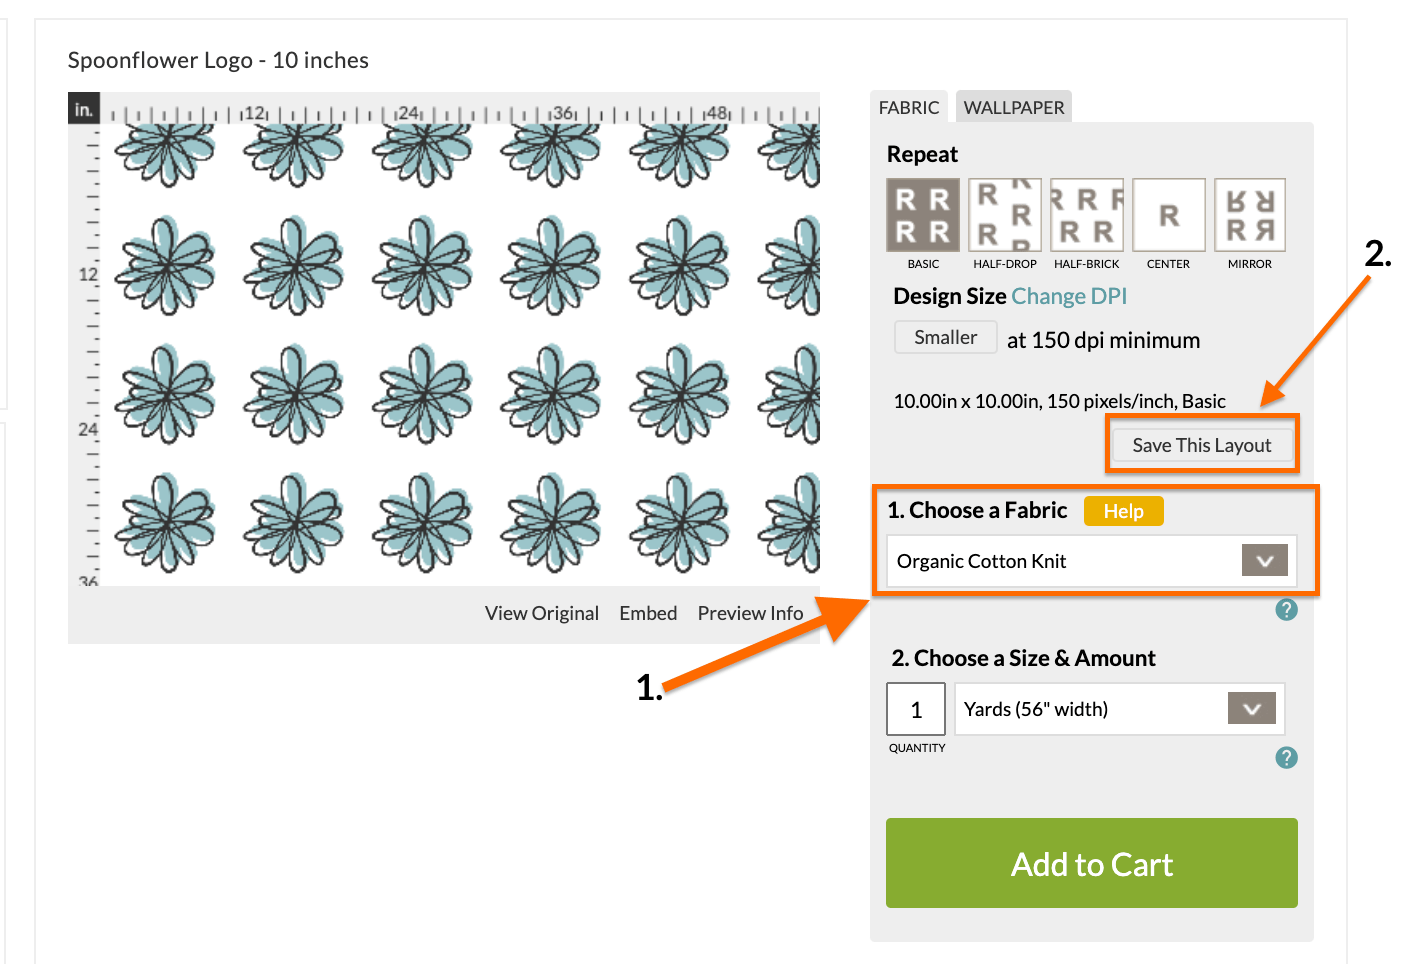
Task: Apply the Mirror repeat pattern
Action: [x=1248, y=214]
